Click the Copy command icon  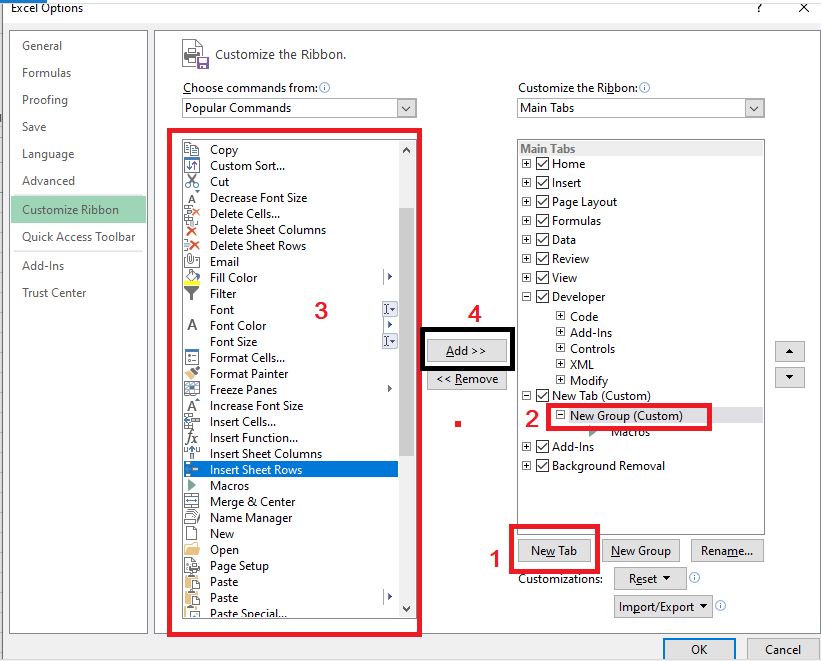point(192,149)
